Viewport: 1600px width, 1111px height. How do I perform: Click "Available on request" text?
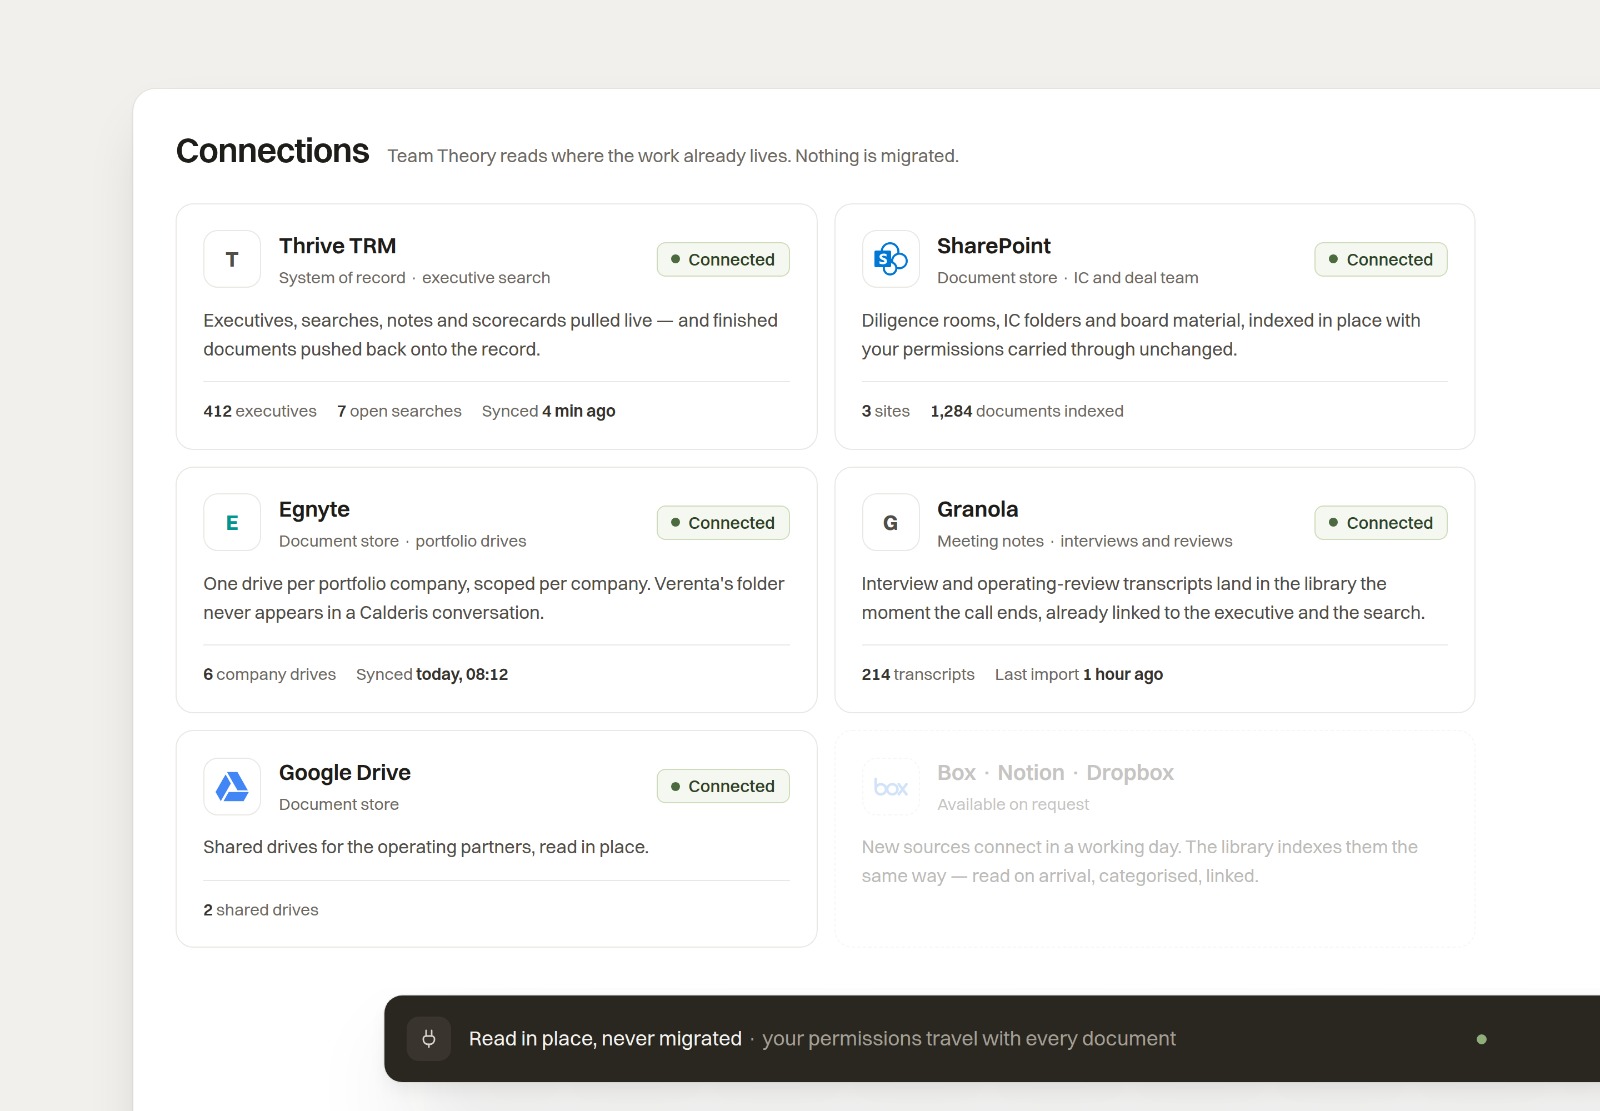pos(1013,804)
